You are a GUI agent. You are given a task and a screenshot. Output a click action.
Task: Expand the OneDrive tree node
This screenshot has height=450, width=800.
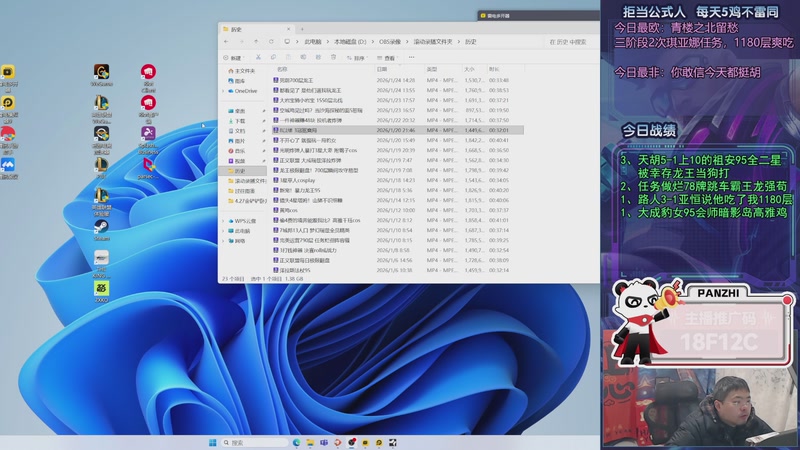(223, 91)
